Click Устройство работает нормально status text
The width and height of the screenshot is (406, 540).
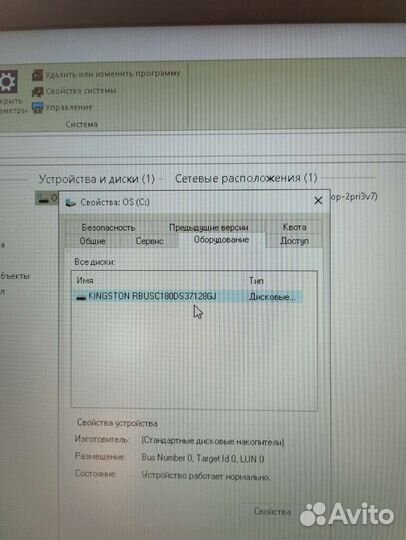(206, 476)
